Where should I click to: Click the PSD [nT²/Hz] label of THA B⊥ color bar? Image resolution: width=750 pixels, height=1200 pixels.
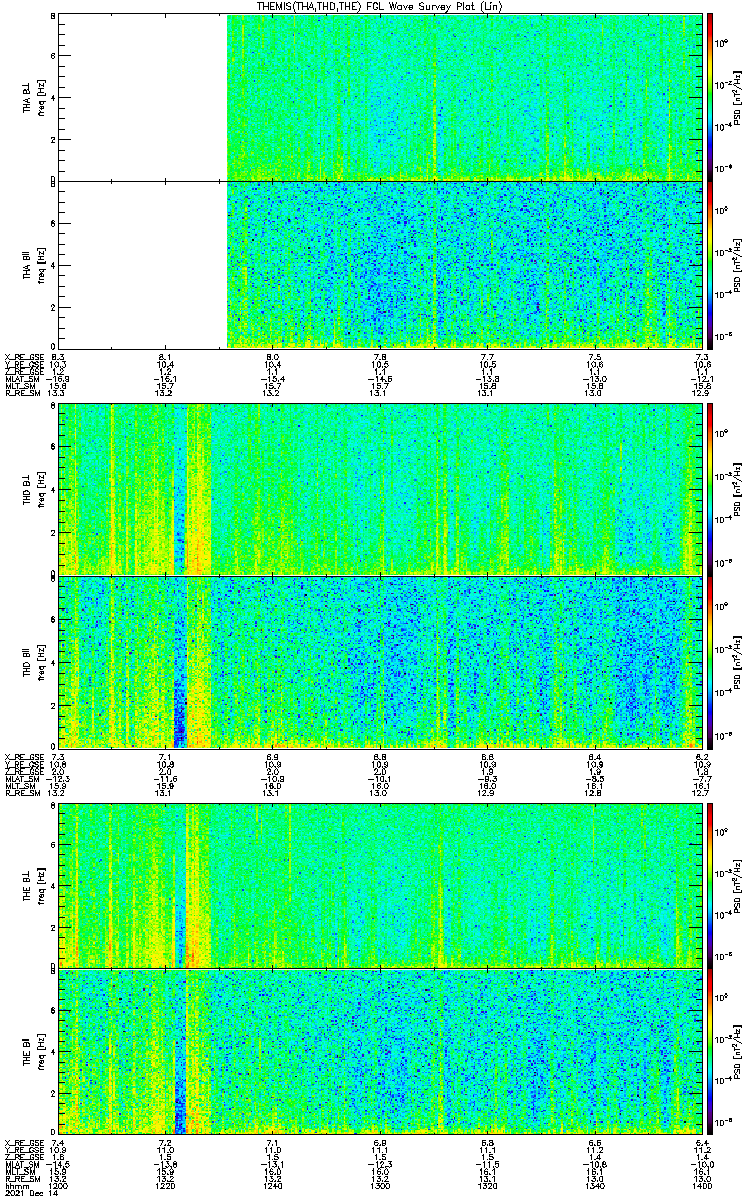[x=737, y=97]
